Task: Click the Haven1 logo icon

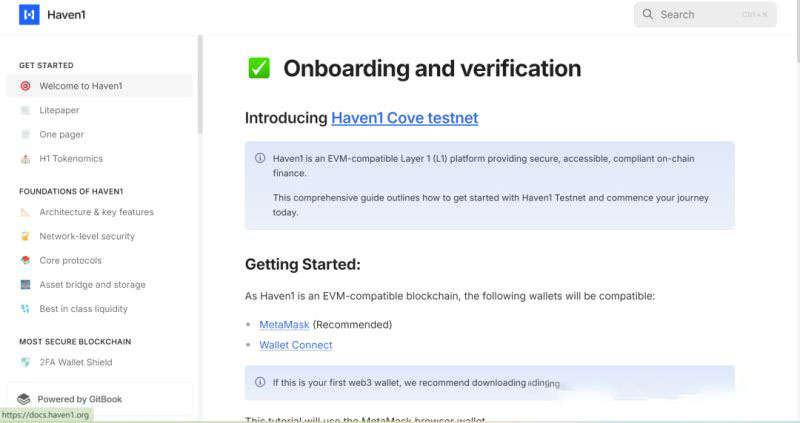Action: point(29,15)
